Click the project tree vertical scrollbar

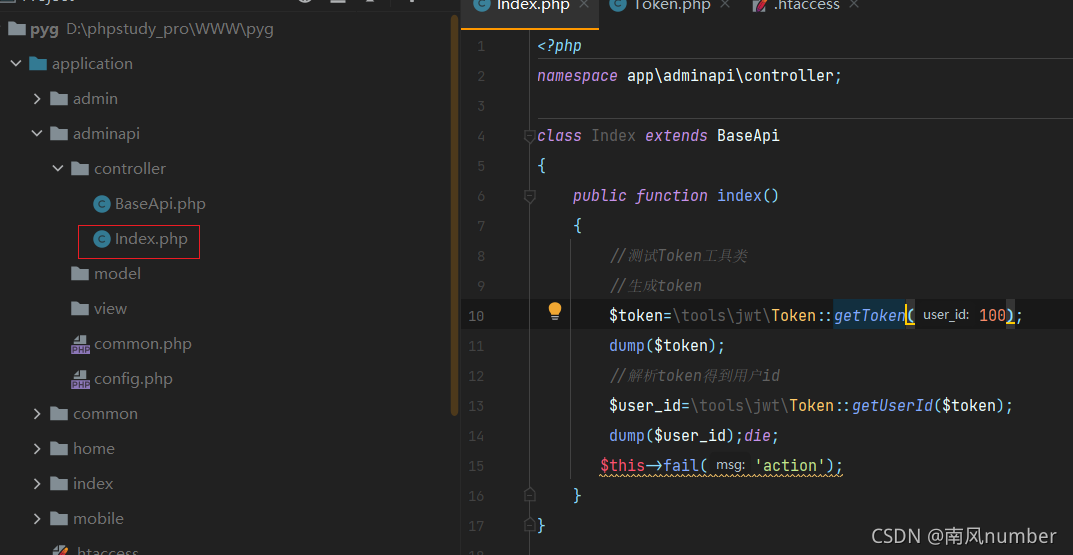(454, 216)
